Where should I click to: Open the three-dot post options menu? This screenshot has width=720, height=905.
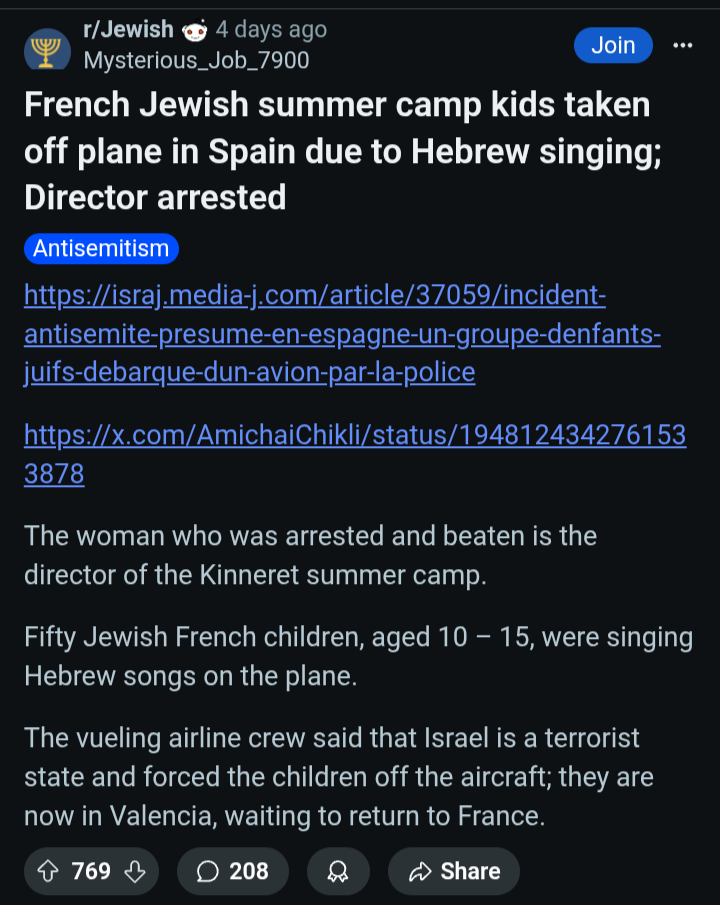pyautogui.click(x=682, y=45)
